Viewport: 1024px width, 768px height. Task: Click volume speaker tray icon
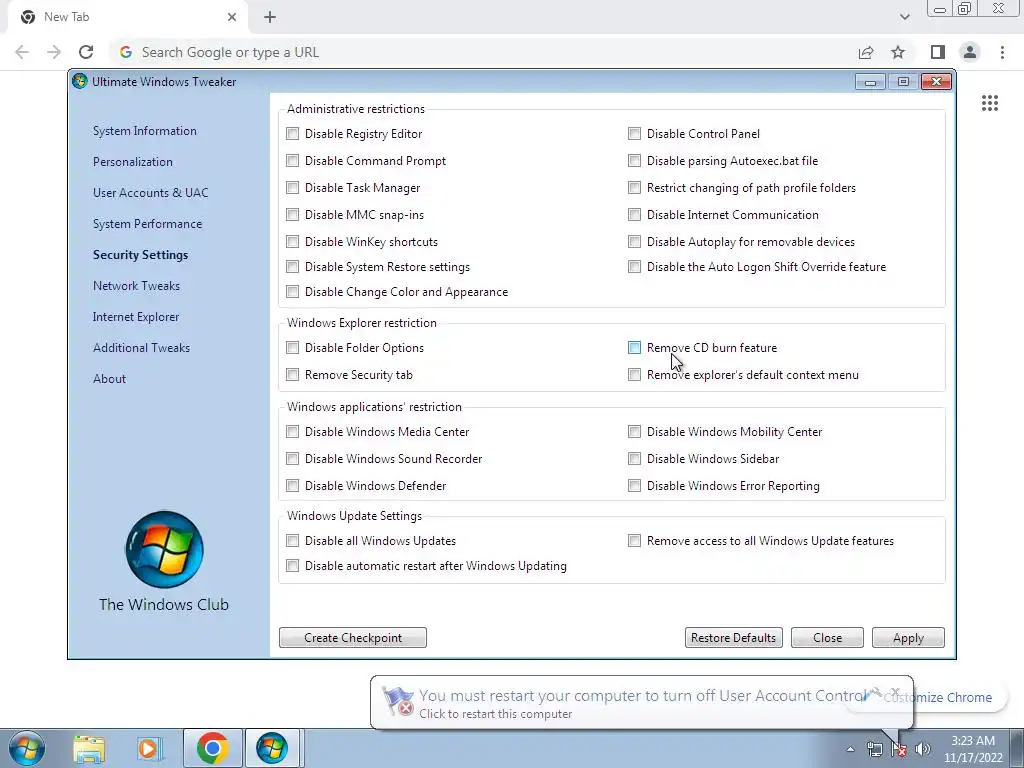tap(923, 749)
